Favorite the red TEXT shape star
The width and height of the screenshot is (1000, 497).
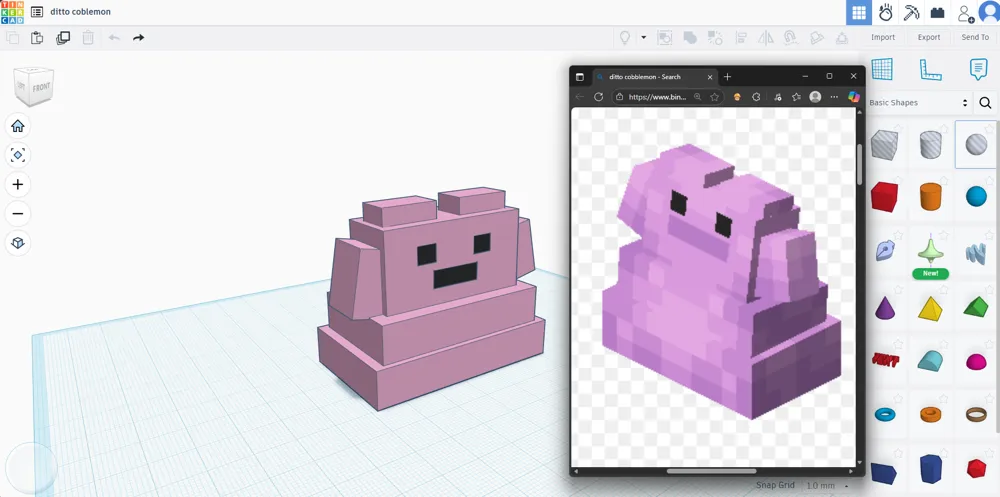(897, 345)
